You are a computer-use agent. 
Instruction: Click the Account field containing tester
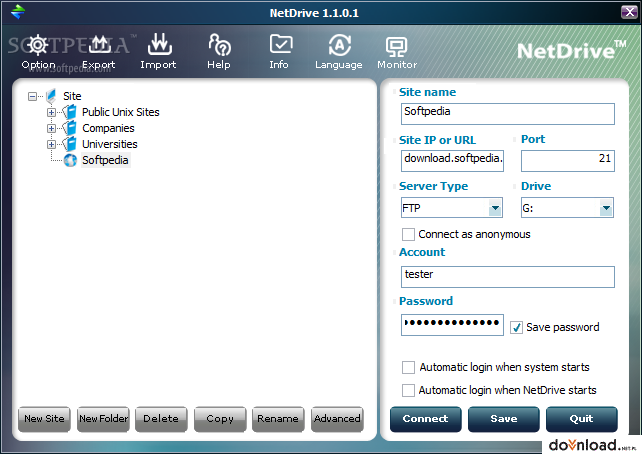[508, 277]
